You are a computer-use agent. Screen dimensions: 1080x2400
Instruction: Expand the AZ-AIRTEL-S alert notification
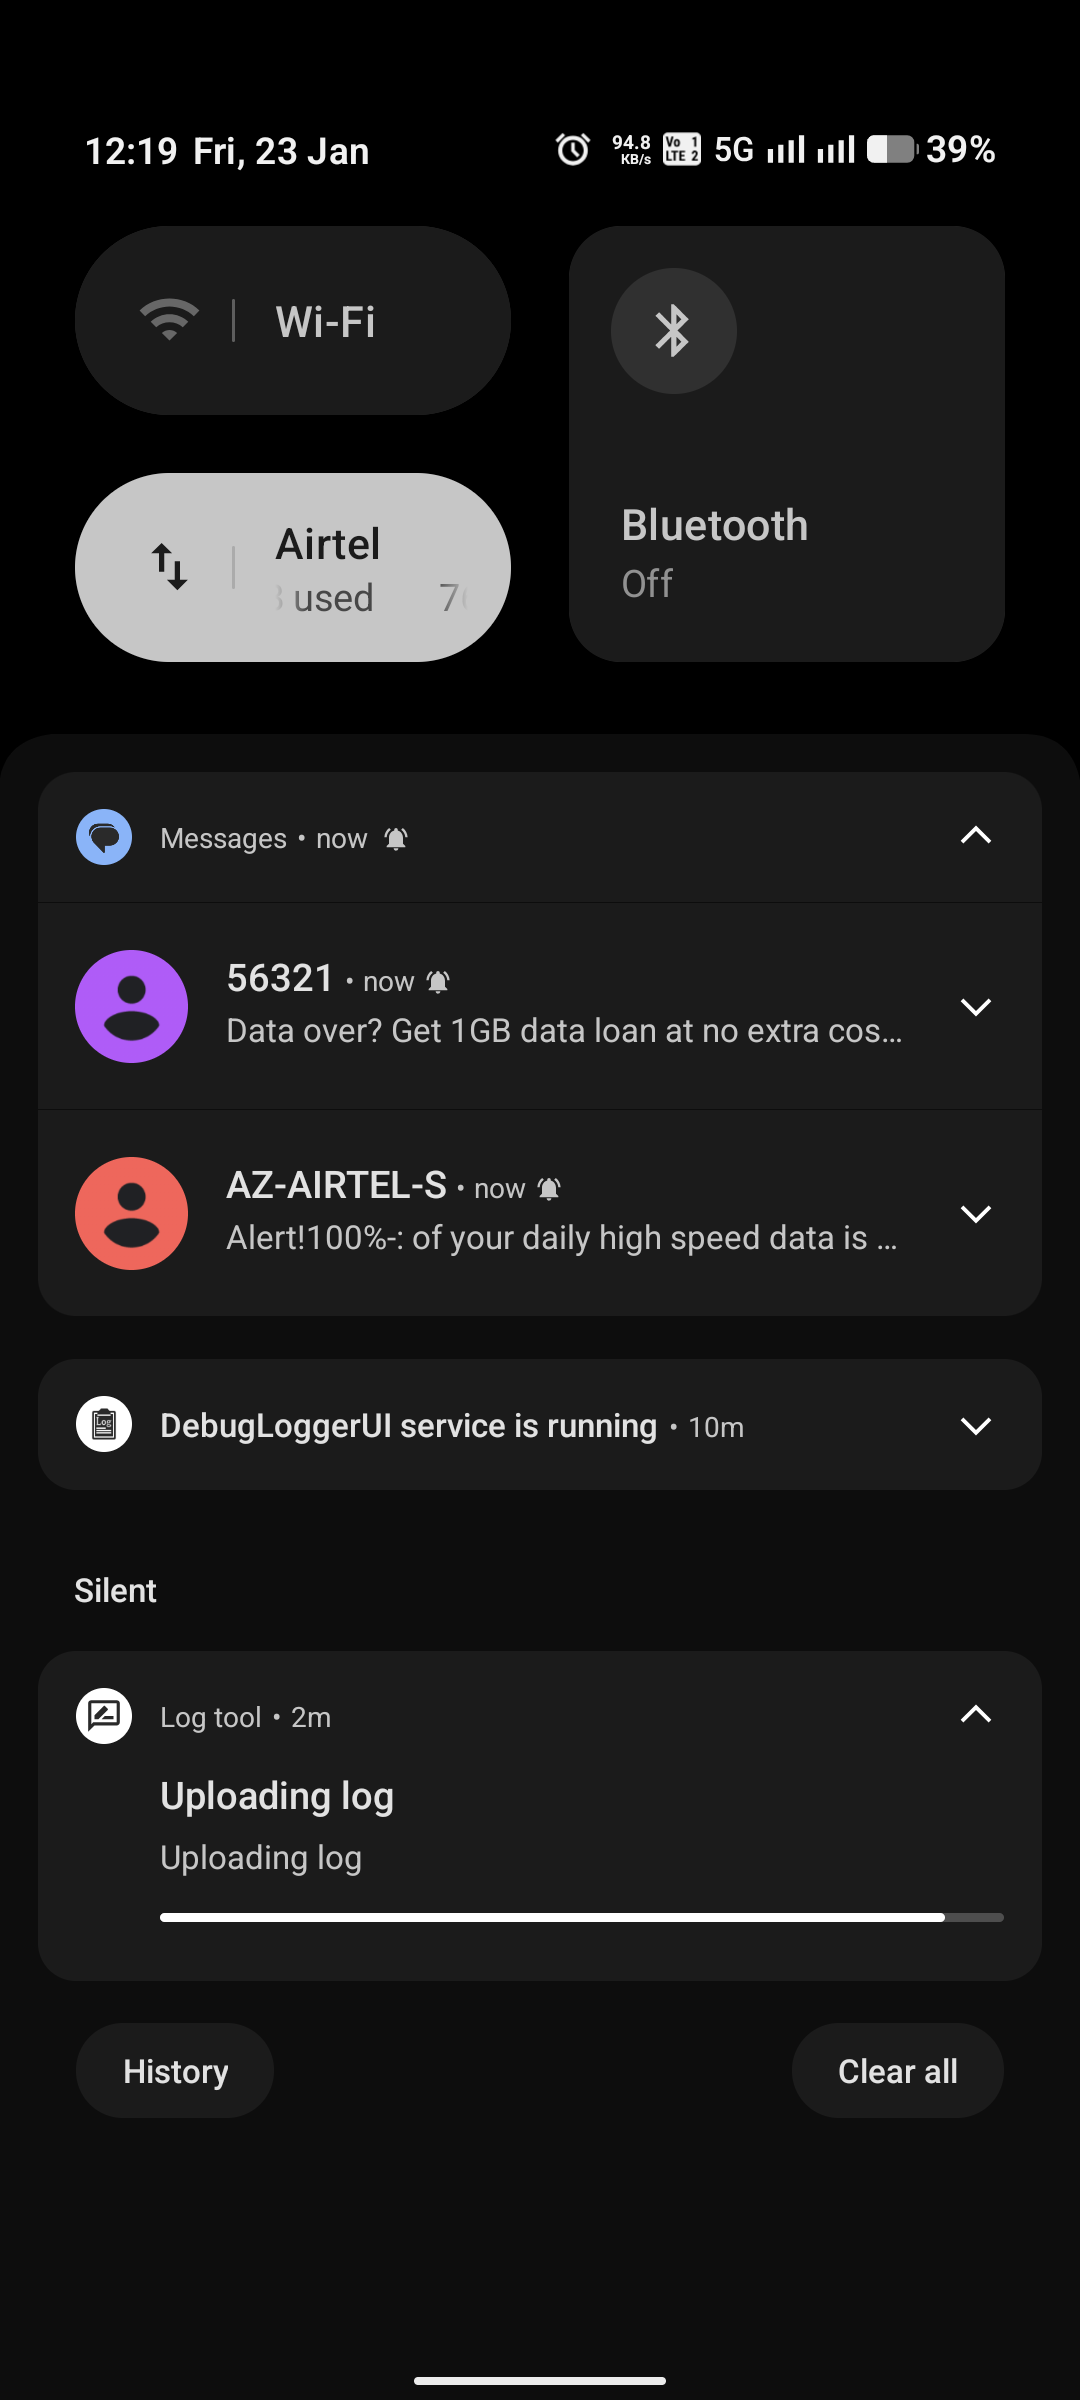[975, 1214]
